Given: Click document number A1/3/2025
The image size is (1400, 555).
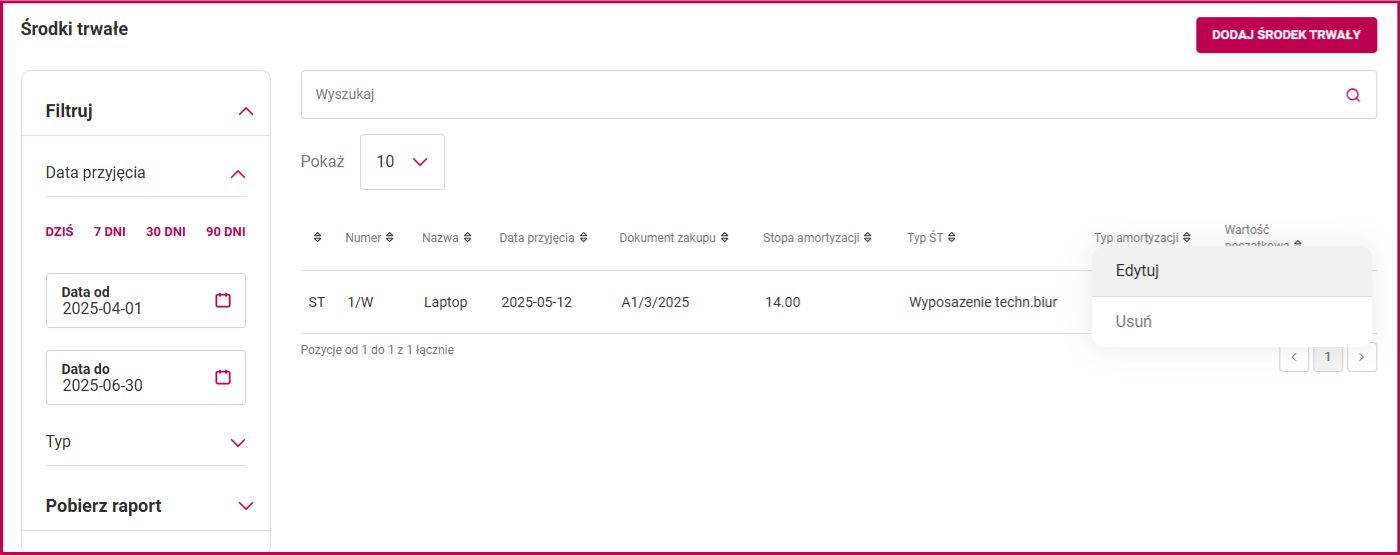Looking at the screenshot, I should (x=655, y=302).
